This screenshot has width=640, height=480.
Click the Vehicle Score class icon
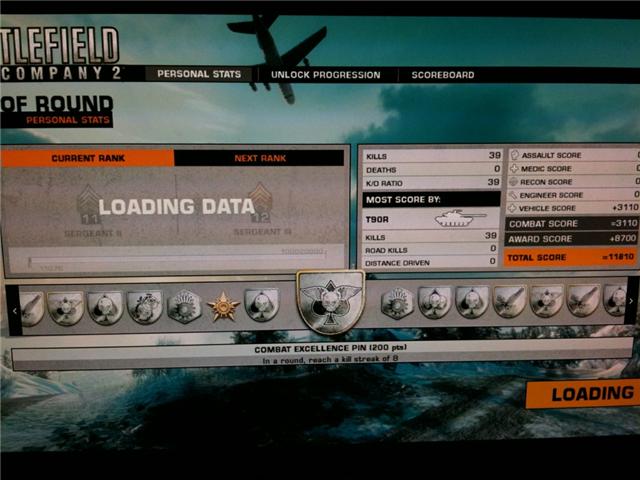click(515, 208)
